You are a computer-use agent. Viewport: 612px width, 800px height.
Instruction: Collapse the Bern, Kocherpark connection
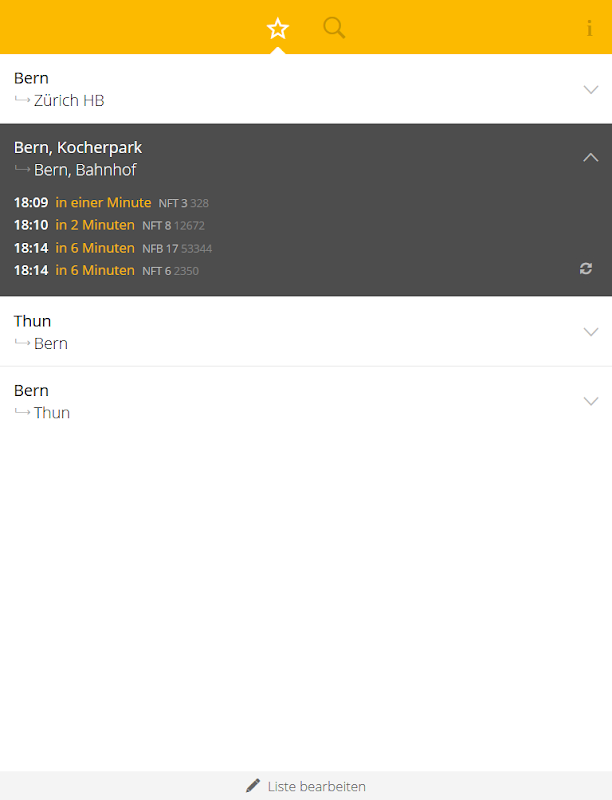pyautogui.click(x=590, y=157)
